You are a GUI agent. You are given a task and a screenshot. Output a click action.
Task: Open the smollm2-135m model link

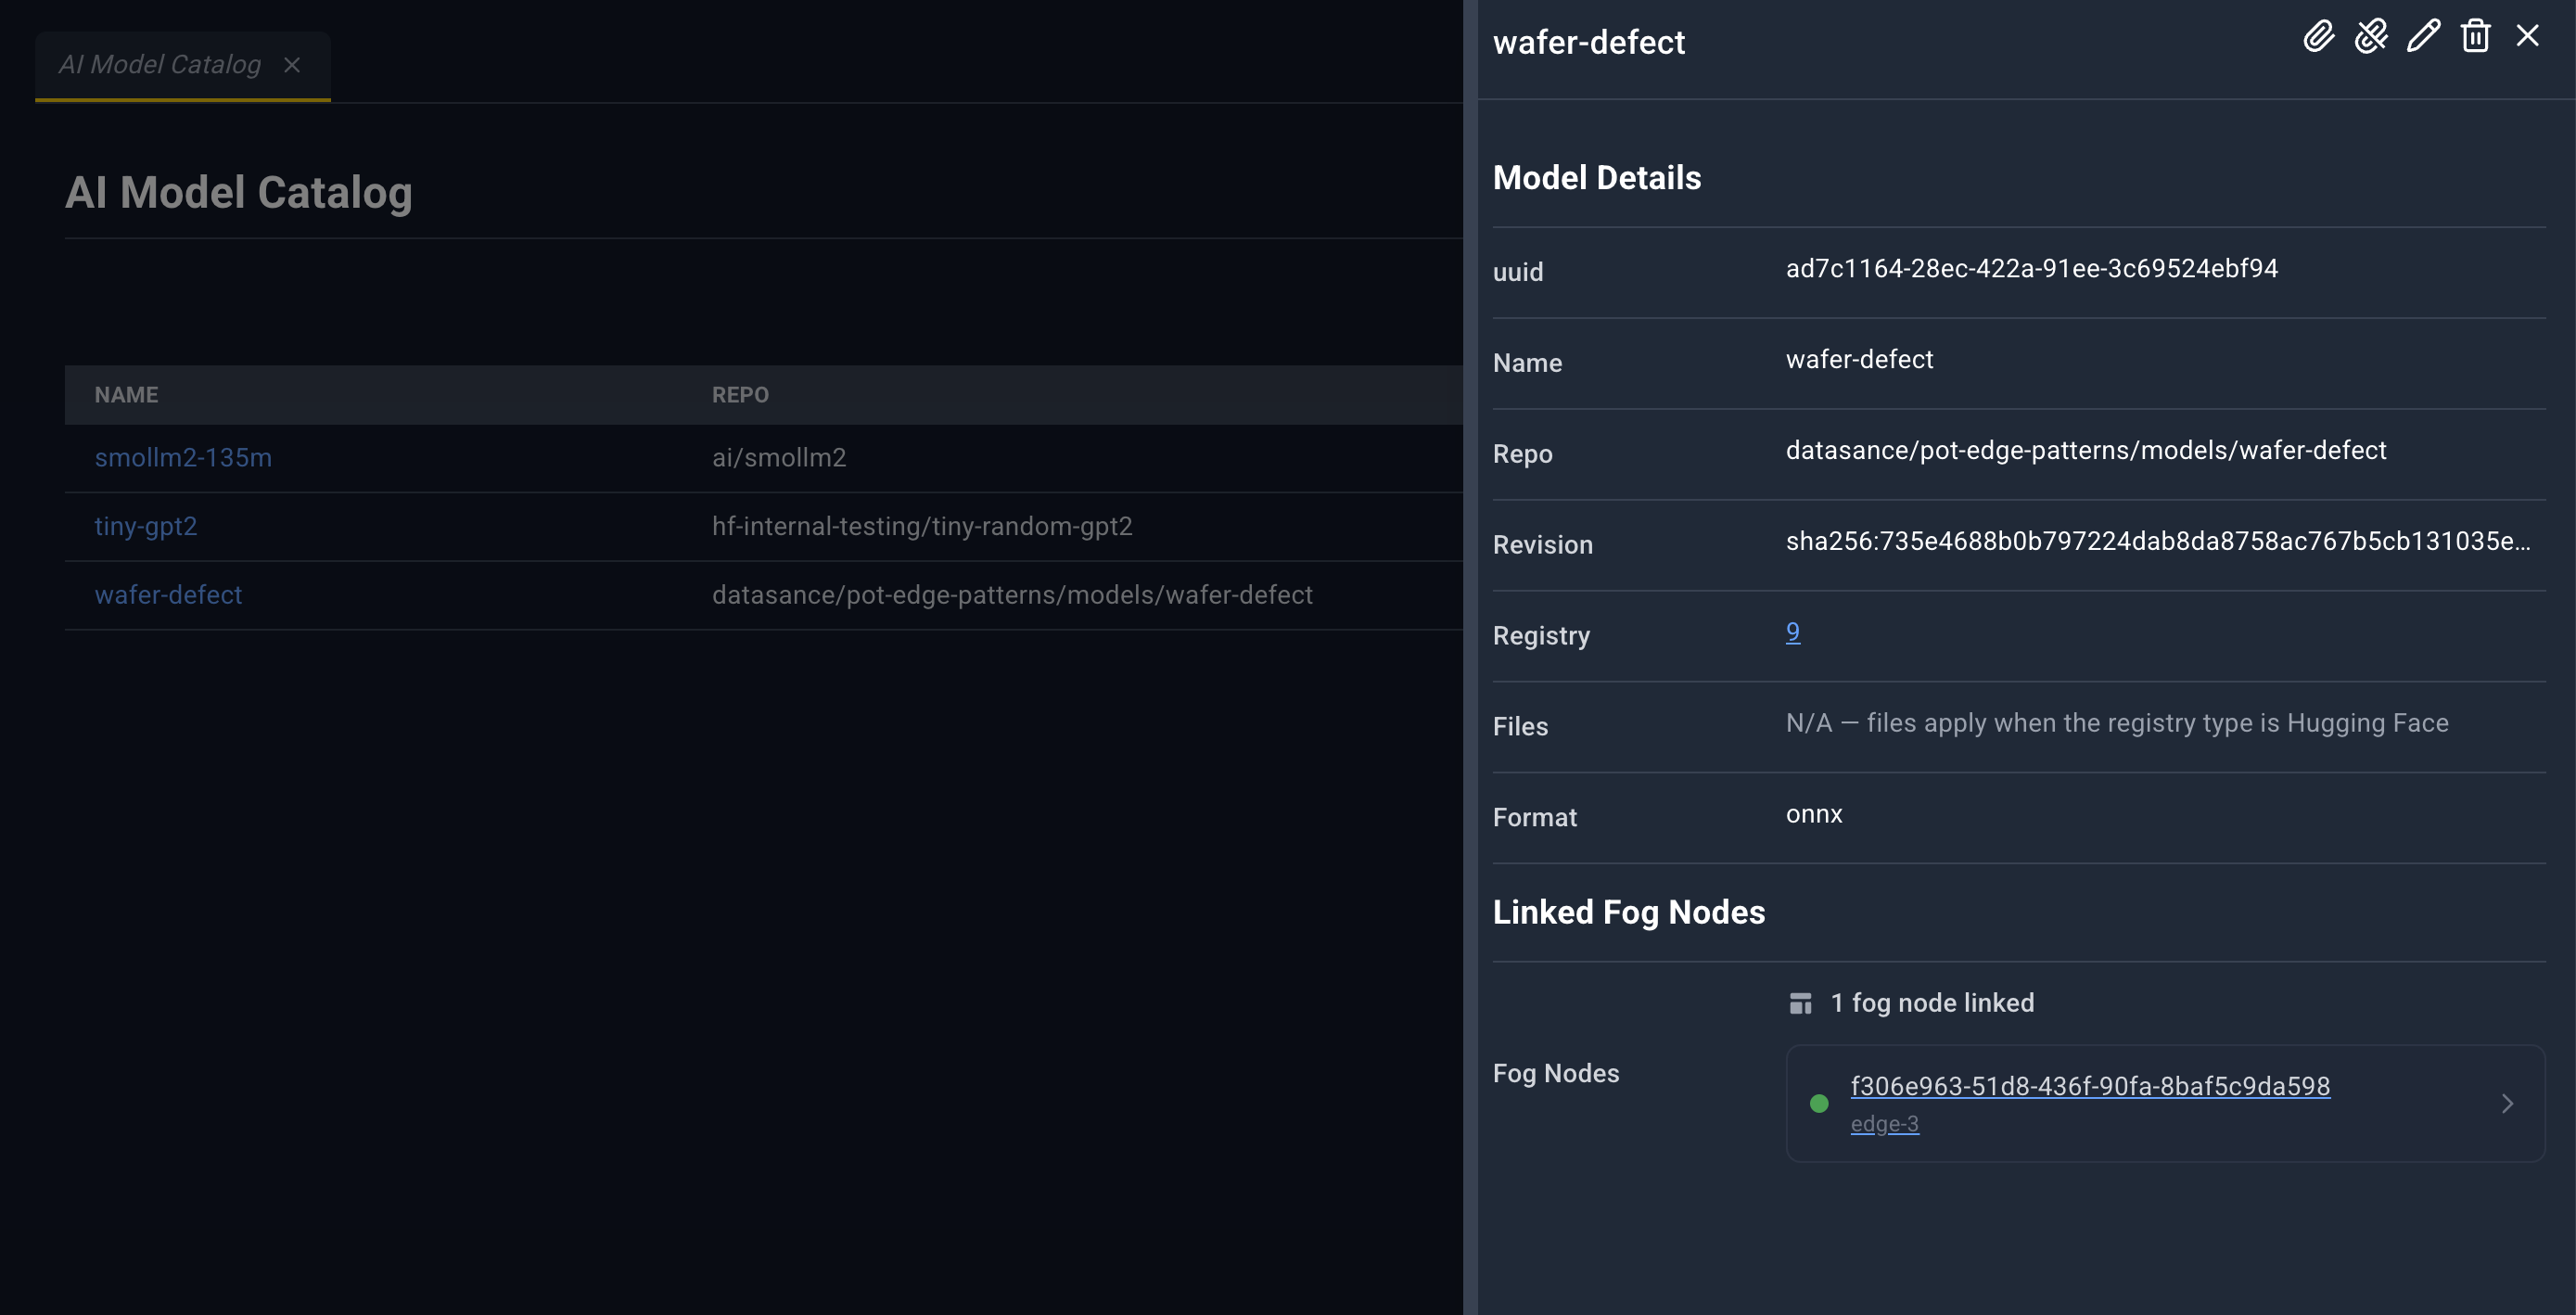(x=183, y=458)
